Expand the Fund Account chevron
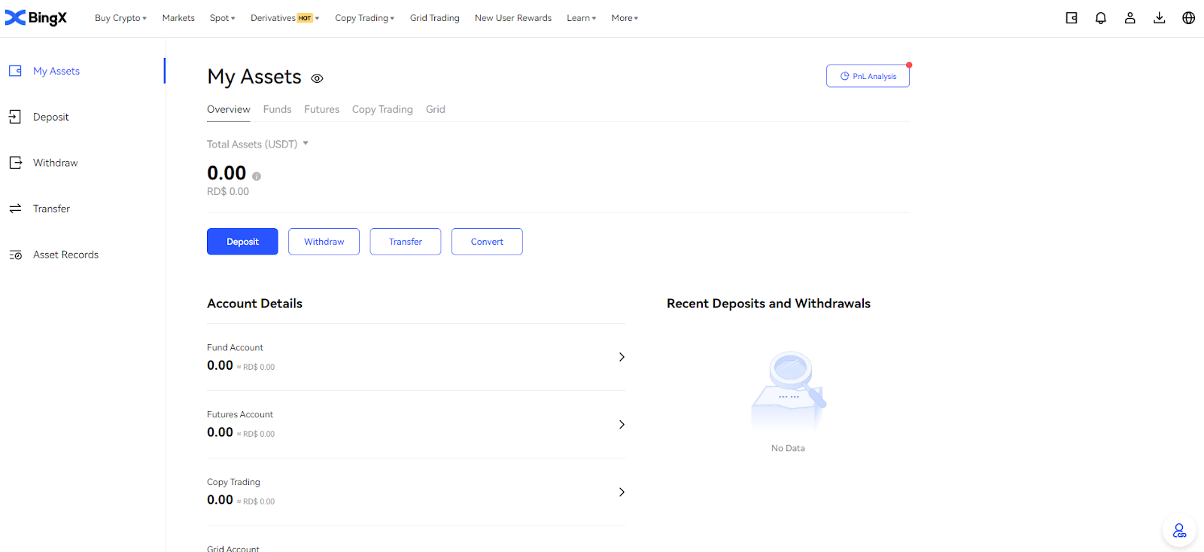The width and height of the screenshot is (1204, 552). coord(621,357)
